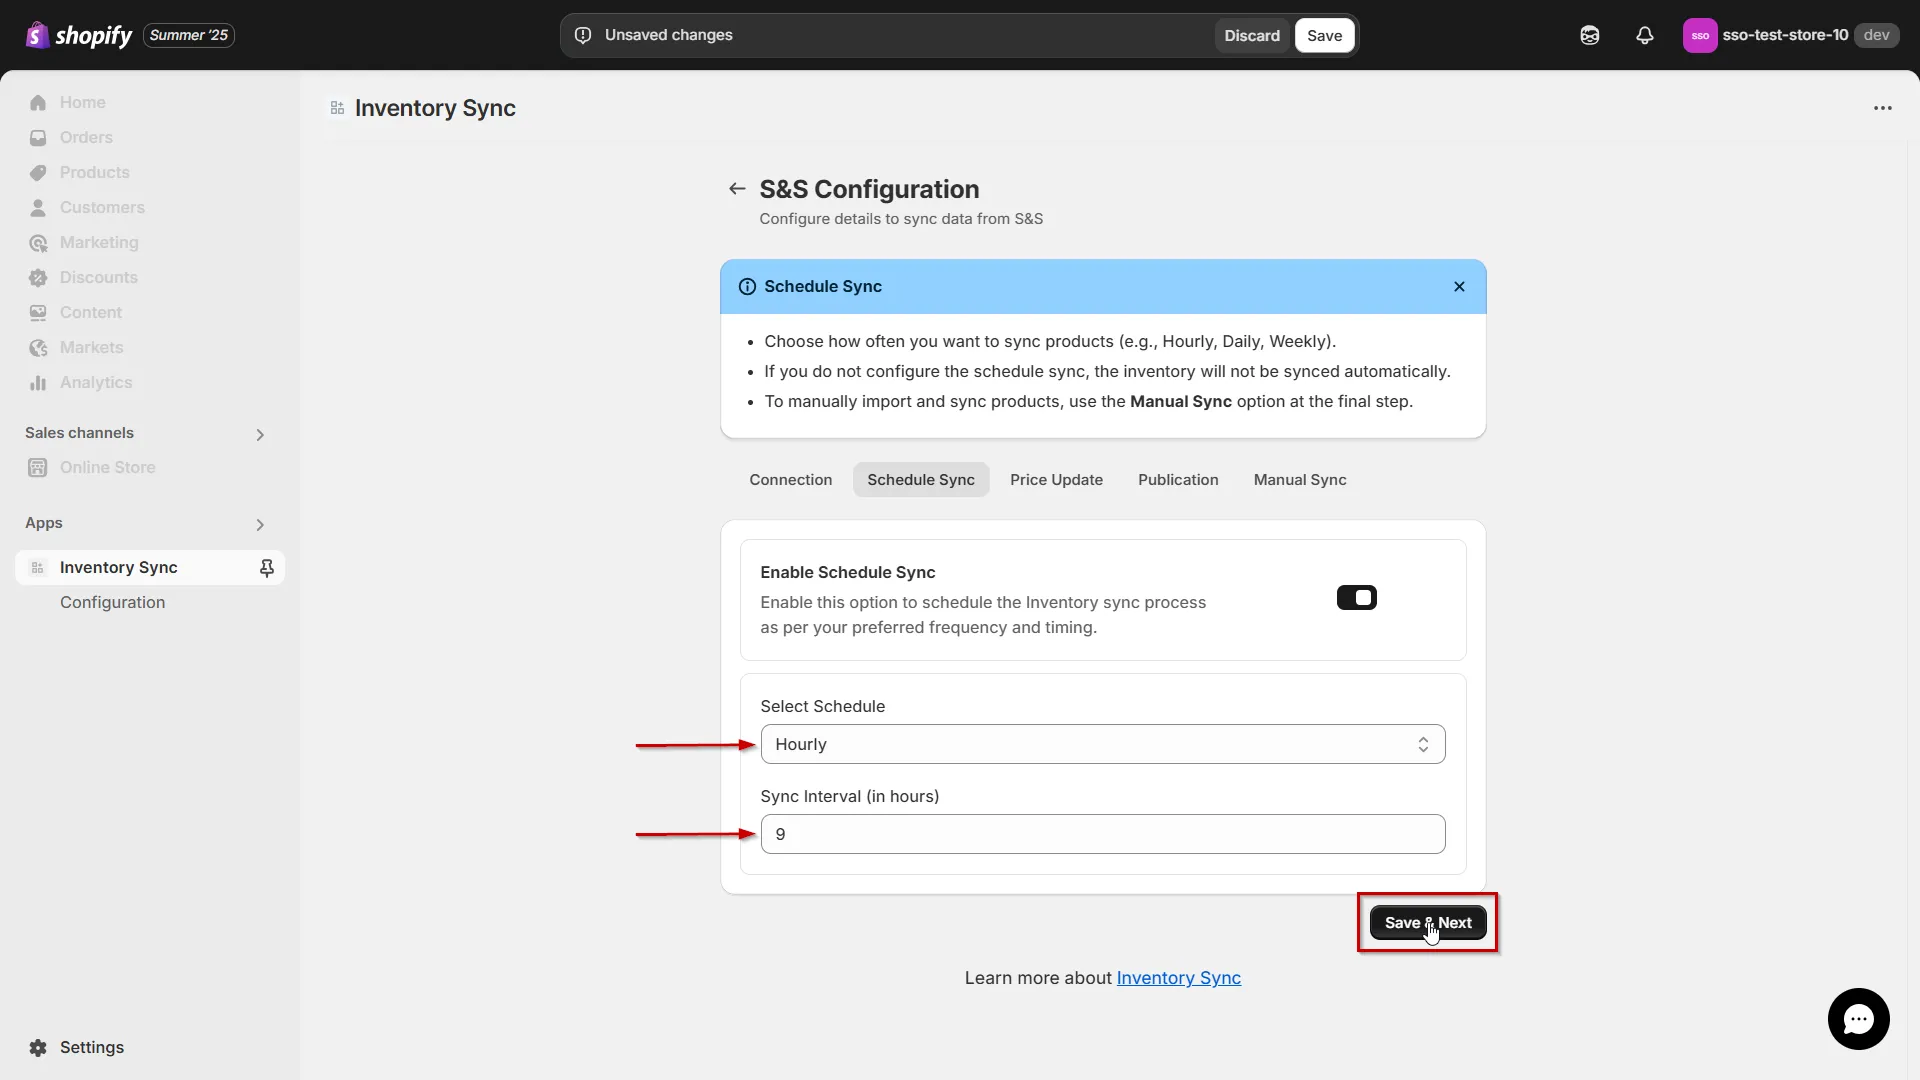This screenshot has width=1920, height=1080.
Task: Switch to the Connection tab
Action: [790, 480]
